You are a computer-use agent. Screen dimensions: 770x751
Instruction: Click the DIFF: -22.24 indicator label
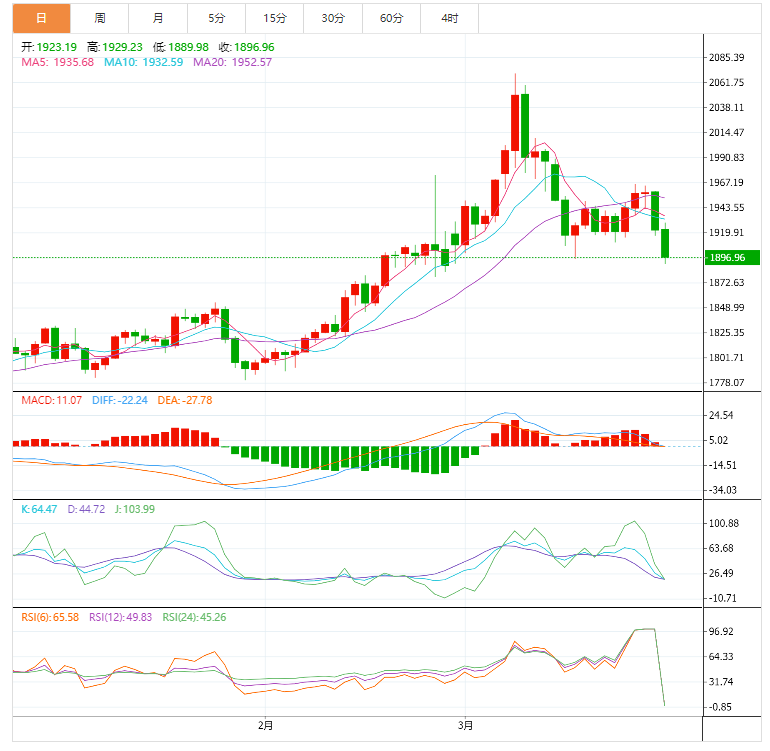pyautogui.click(x=120, y=400)
